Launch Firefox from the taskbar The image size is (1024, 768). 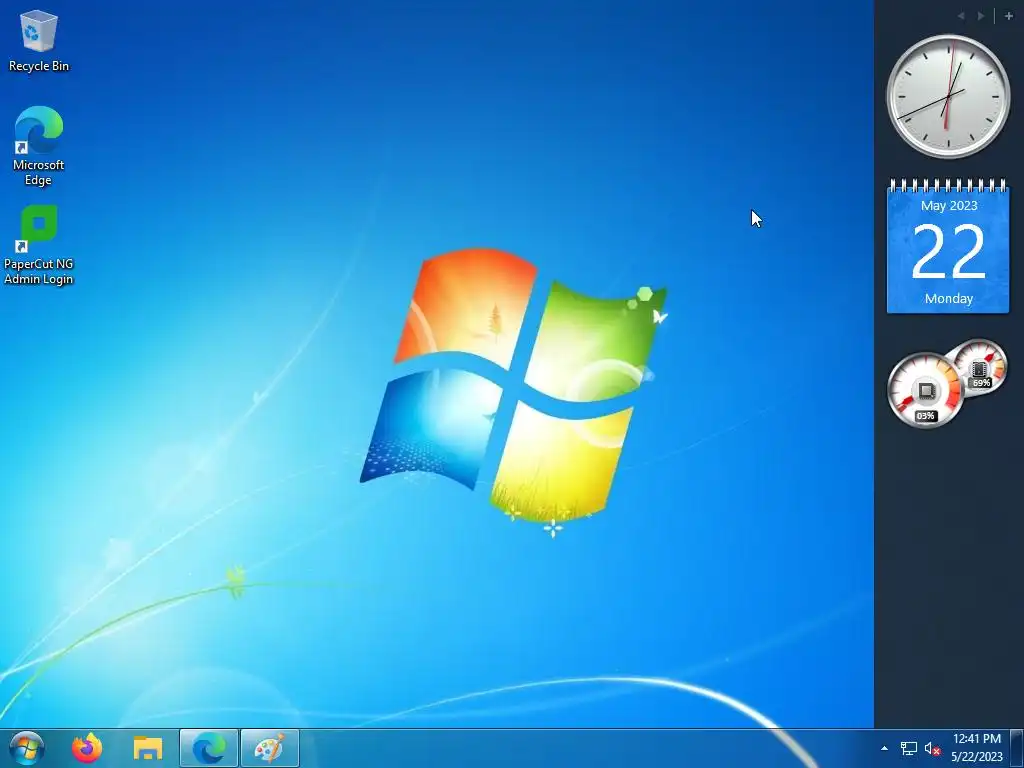(87, 748)
